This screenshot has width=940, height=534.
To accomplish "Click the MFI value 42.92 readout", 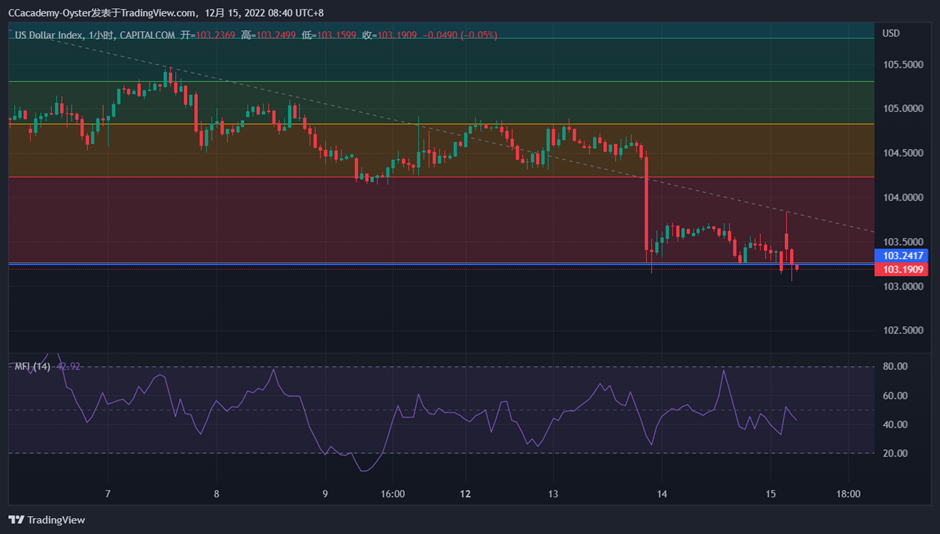I will pos(69,366).
